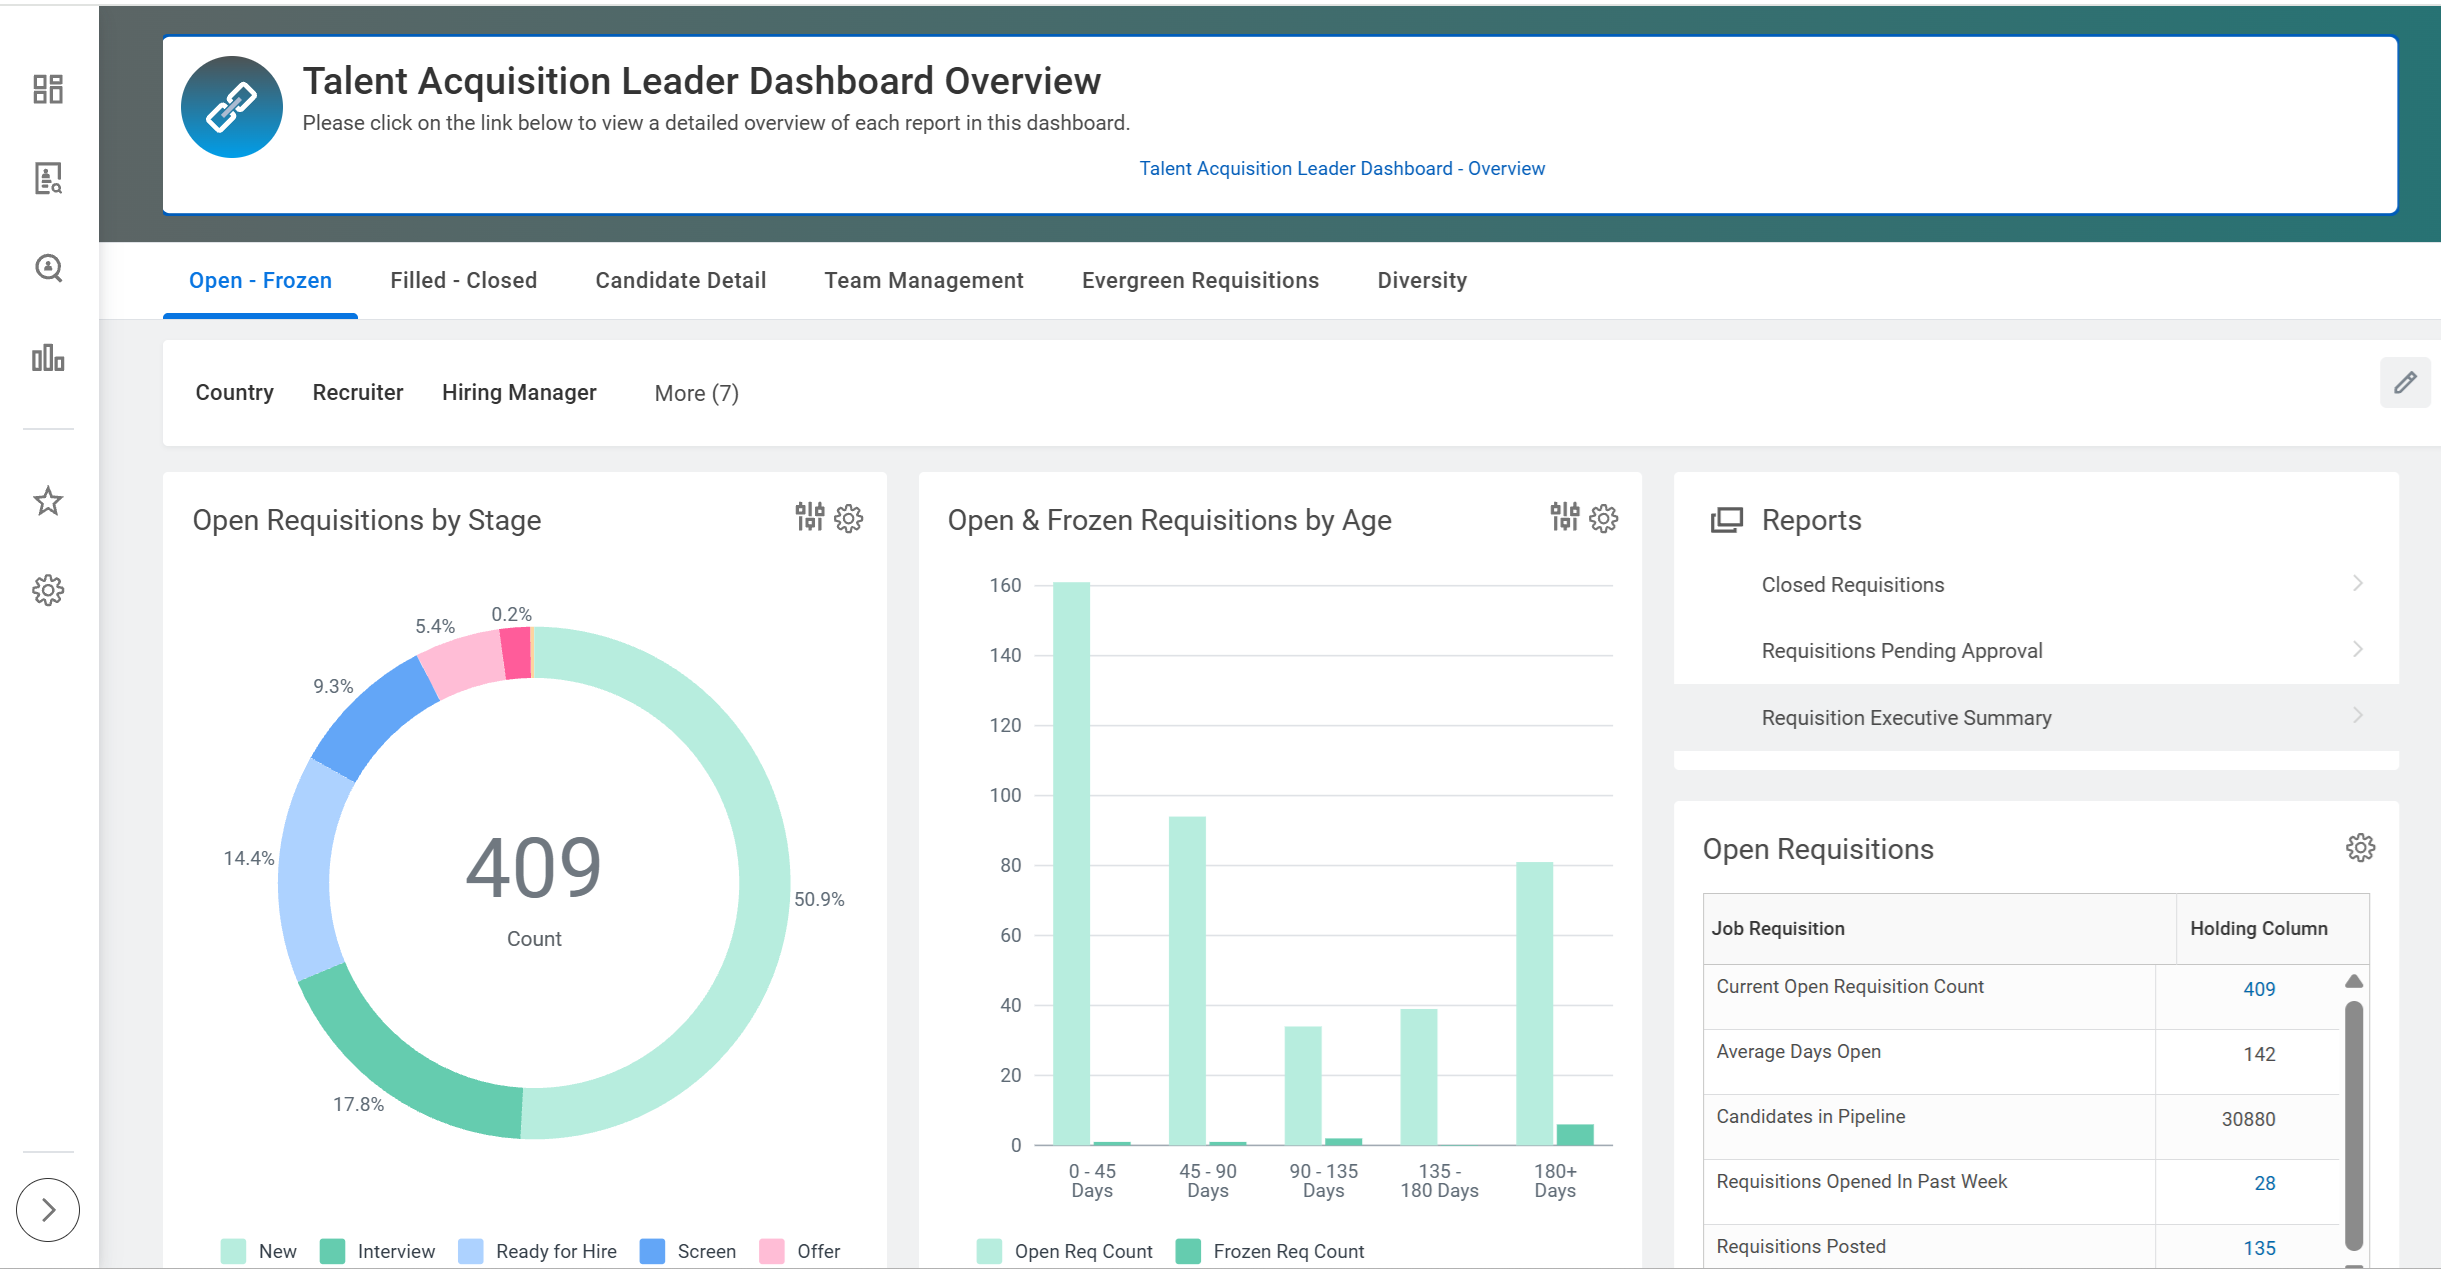The height and width of the screenshot is (1269, 2441).
Task: Edit filters using the pencil icon
Action: point(2404,382)
